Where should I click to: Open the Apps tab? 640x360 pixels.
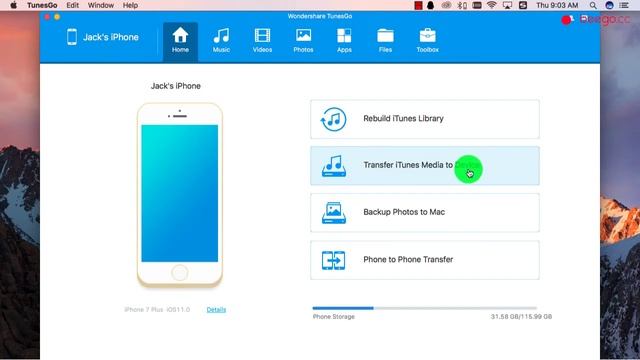coord(344,41)
